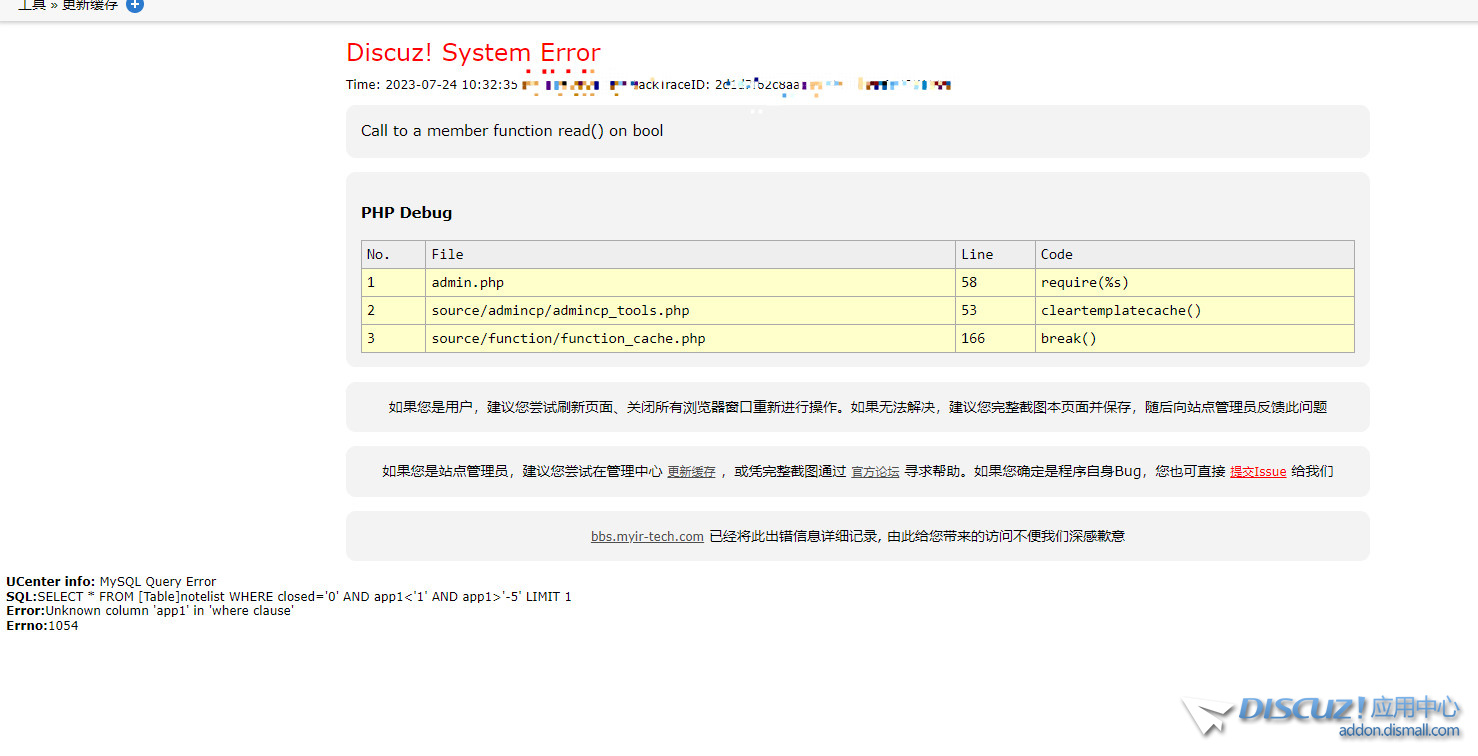Viewport: 1478px width, 756px height.
Task: Click the blue plus icon beside the breadcrumb
Action: [x=135, y=5]
